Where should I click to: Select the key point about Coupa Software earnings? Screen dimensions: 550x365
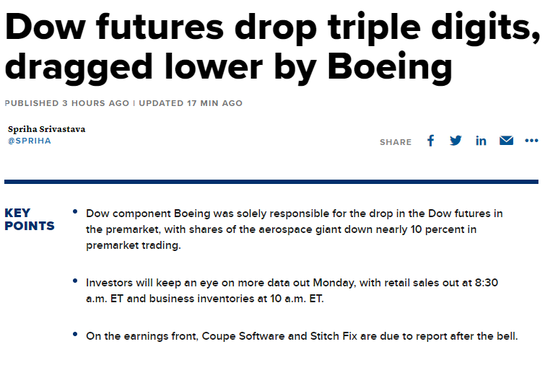tap(302, 336)
